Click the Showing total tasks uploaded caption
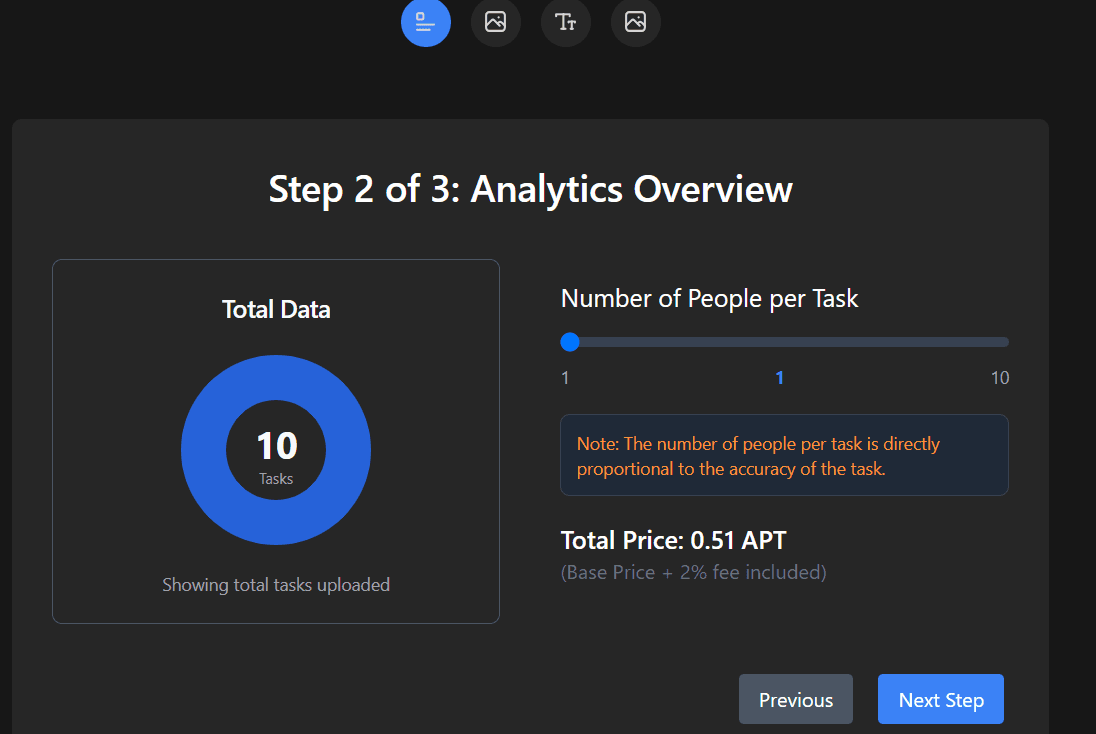Image resolution: width=1096 pixels, height=734 pixels. click(x=276, y=585)
